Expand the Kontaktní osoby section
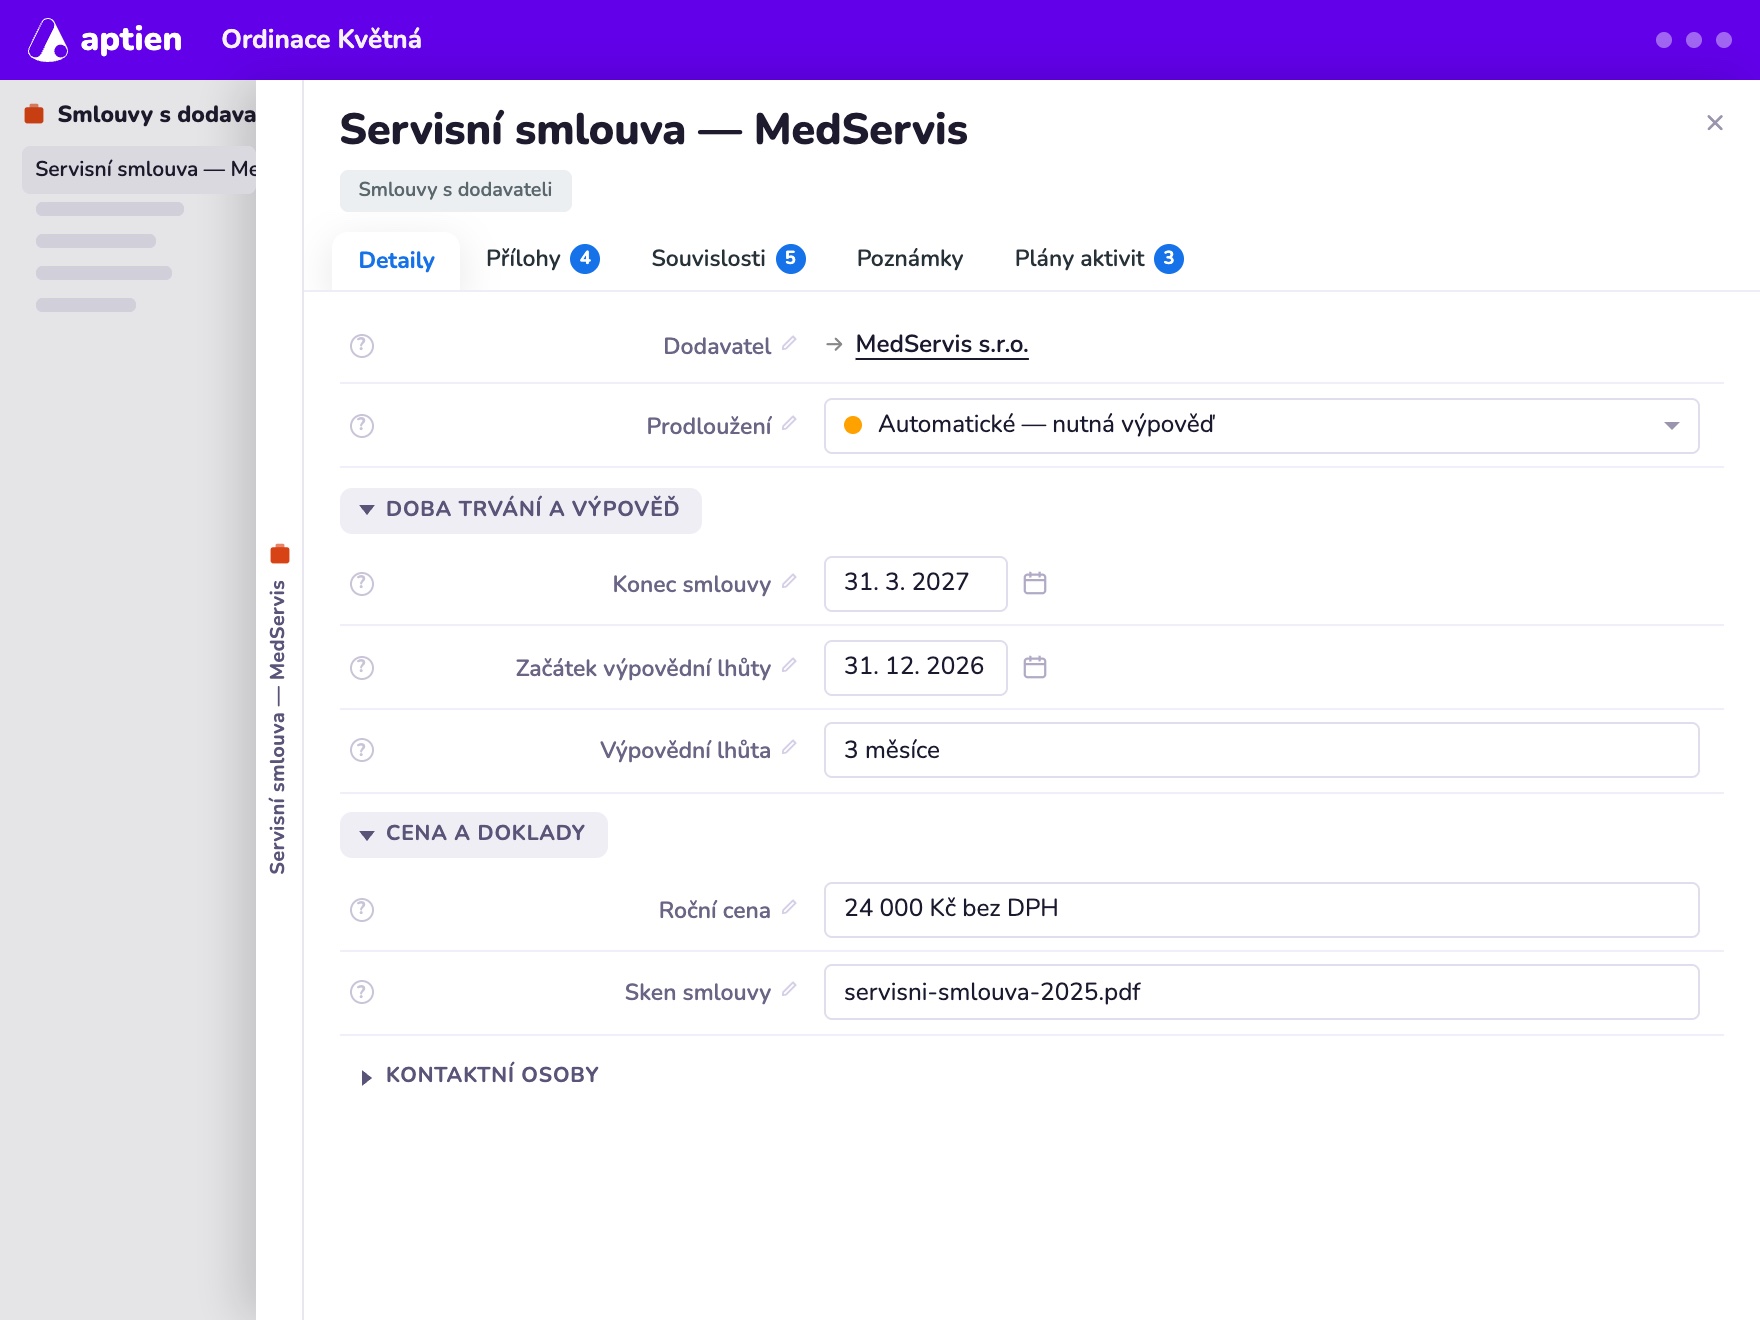This screenshot has width=1760, height=1320. (480, 1076)
